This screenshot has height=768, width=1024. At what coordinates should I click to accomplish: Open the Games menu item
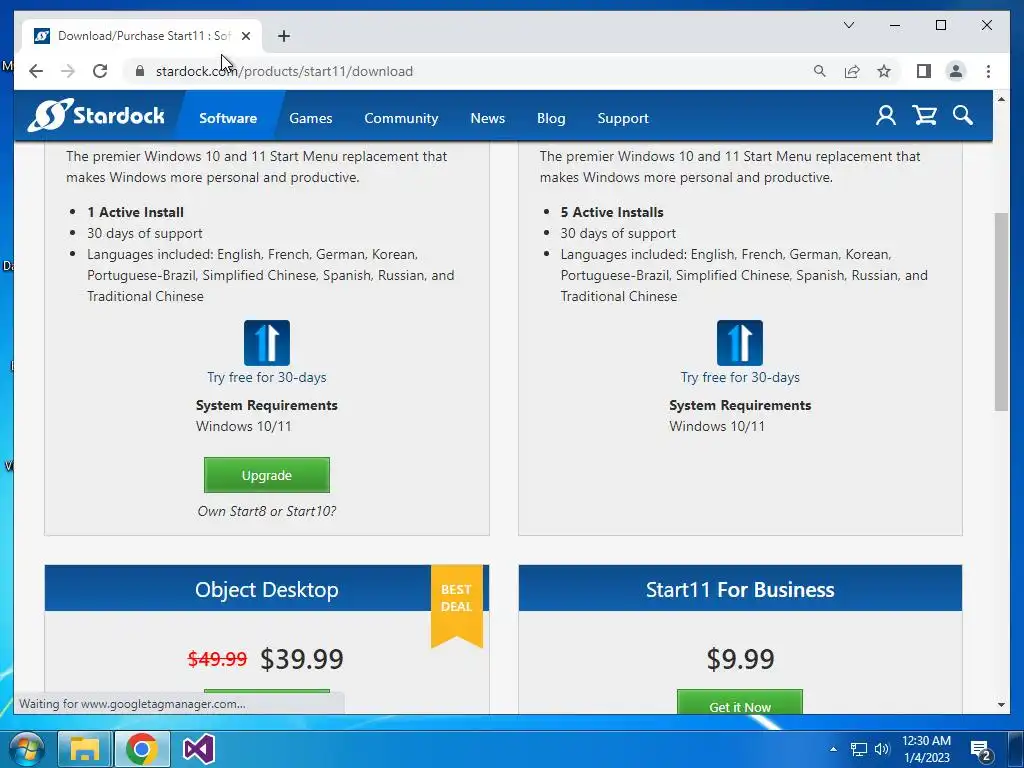point(311,118)
